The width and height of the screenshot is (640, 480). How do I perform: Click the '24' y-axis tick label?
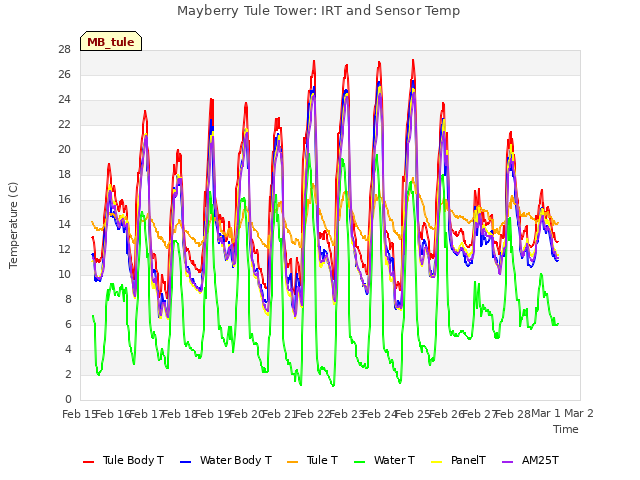[x=64, y=100]
